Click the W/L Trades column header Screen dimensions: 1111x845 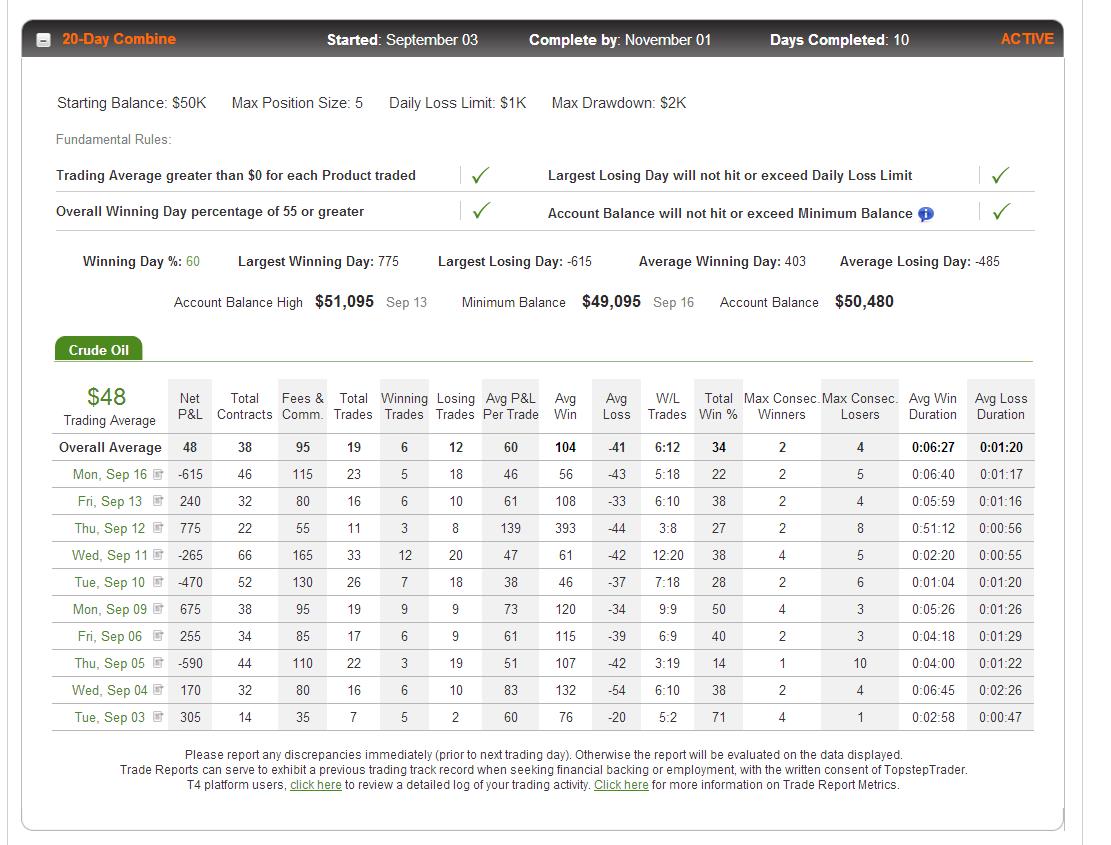pos(667,406)
